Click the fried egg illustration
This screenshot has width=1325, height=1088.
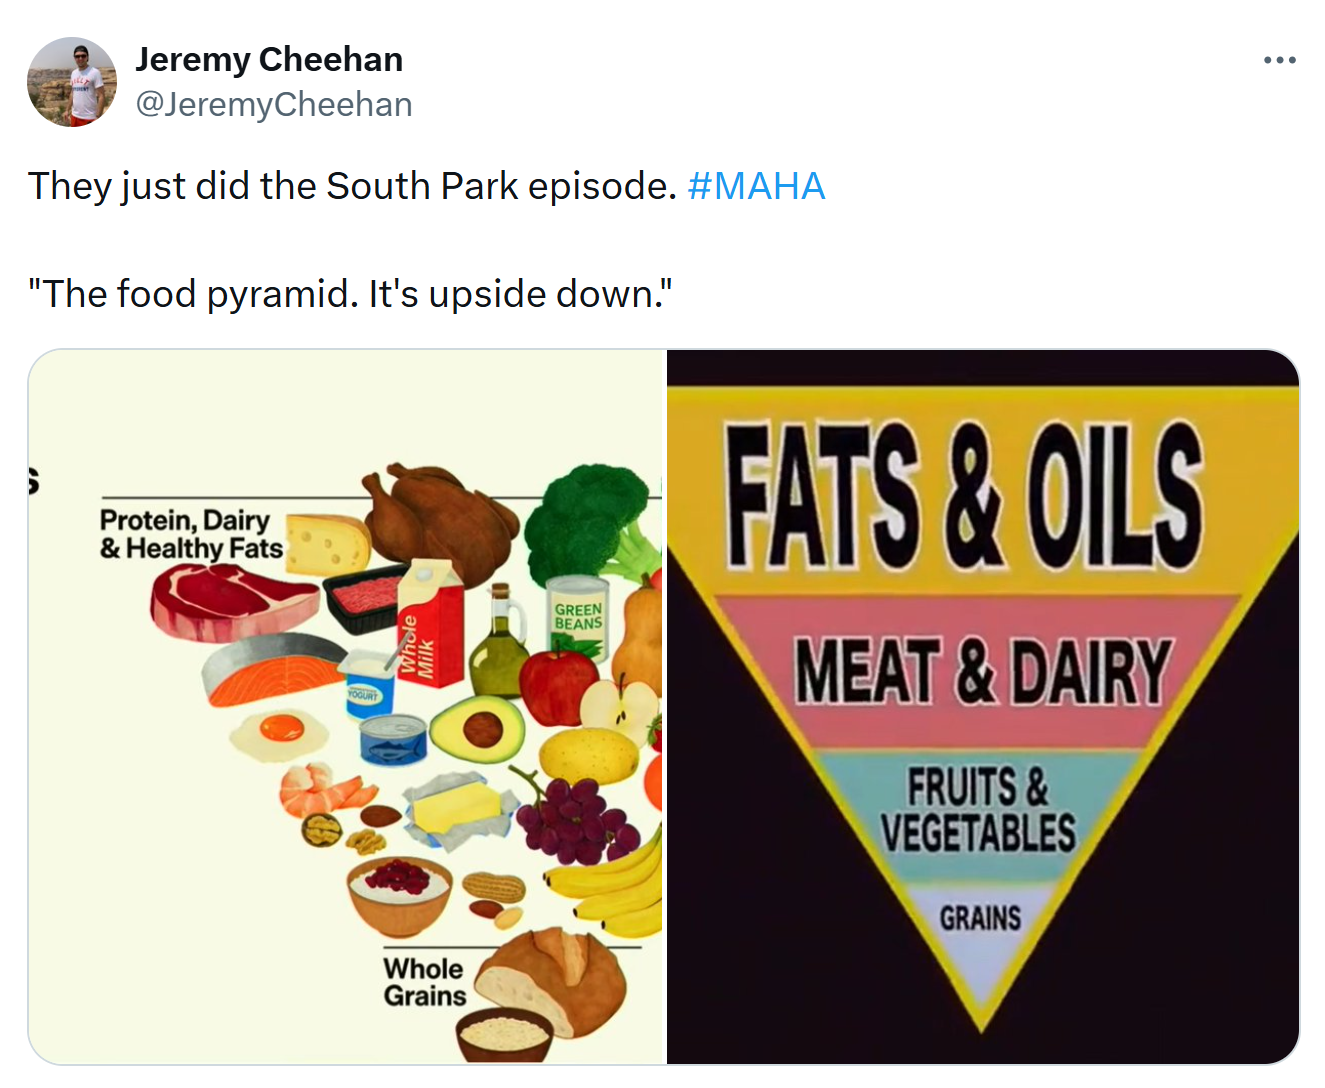[279, 733]
